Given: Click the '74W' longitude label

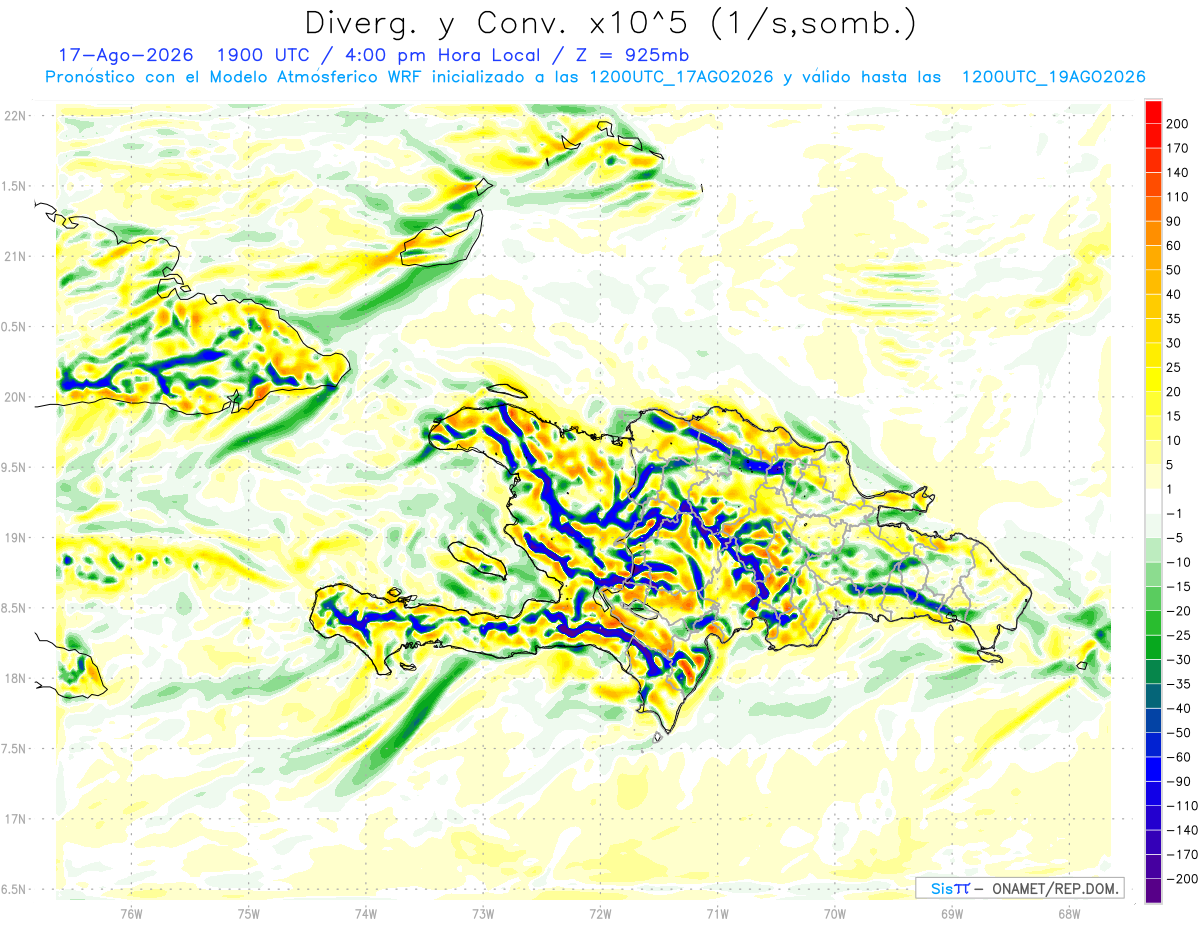Looking at the screenshot, I should coord(366,914).
